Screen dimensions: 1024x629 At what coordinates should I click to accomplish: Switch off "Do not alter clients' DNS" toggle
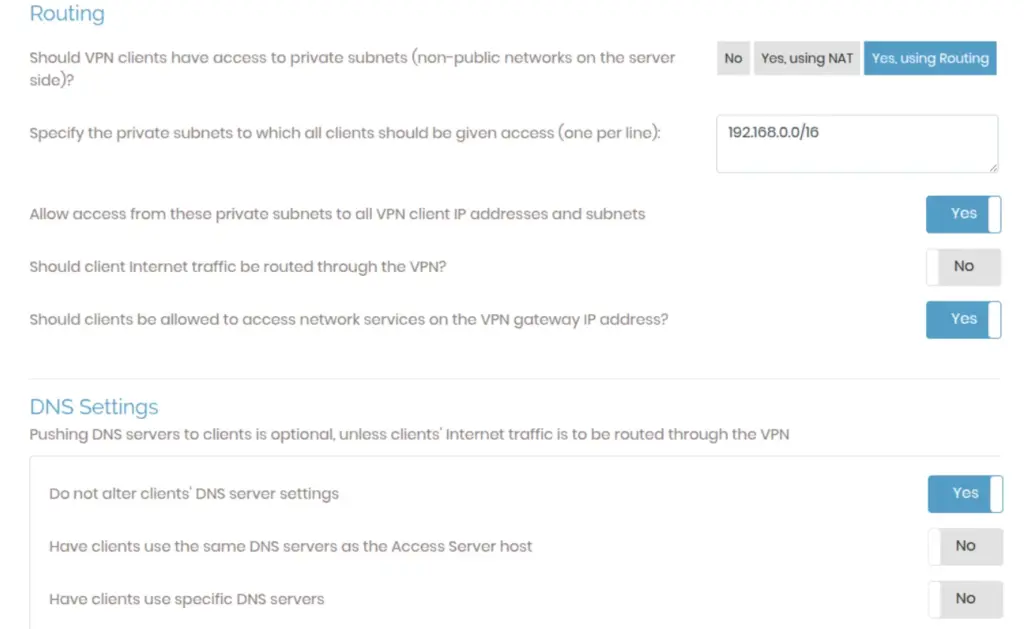(965, 494)
